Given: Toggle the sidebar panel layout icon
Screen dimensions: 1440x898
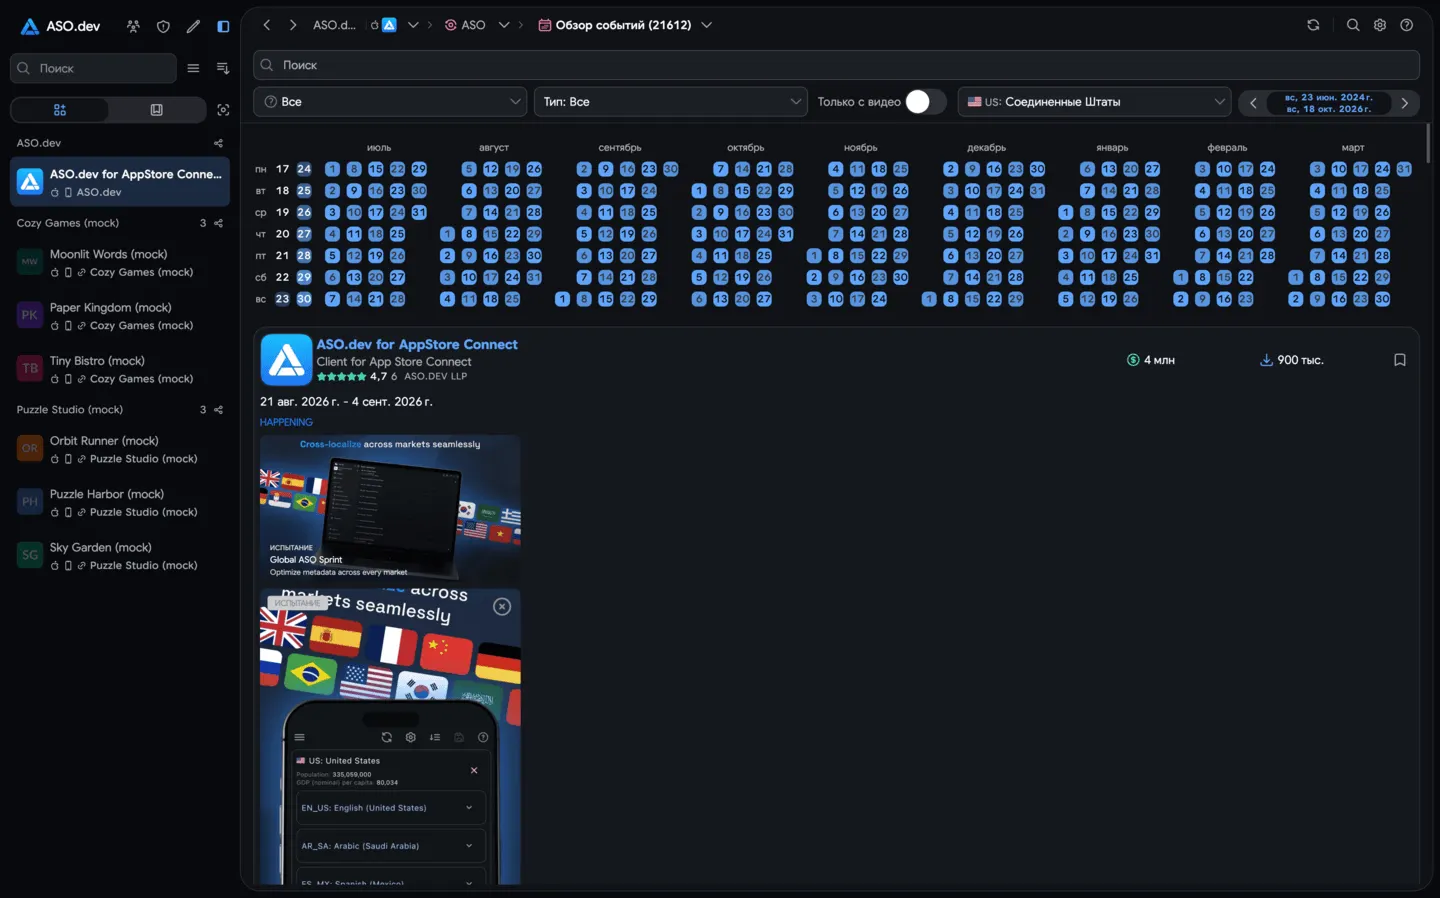Looking at the screenshot, I should tap(223, 26).
